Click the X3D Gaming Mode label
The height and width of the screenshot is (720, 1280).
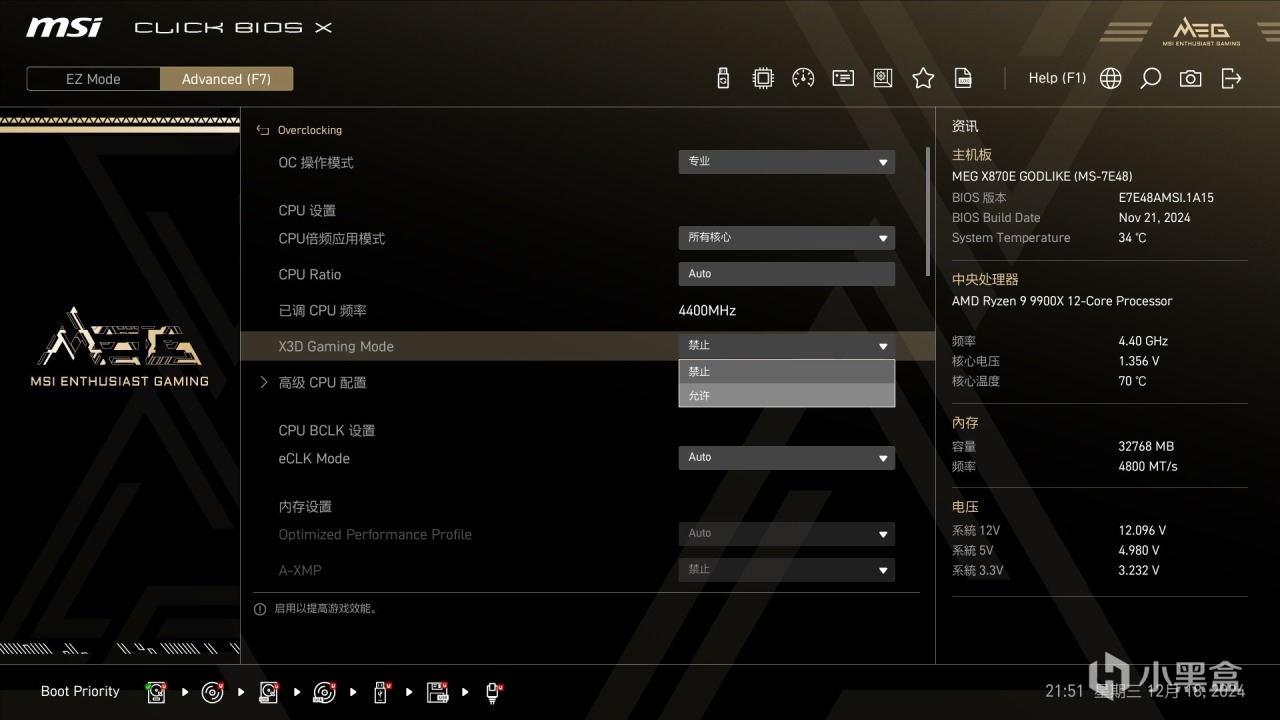[336, 346]
